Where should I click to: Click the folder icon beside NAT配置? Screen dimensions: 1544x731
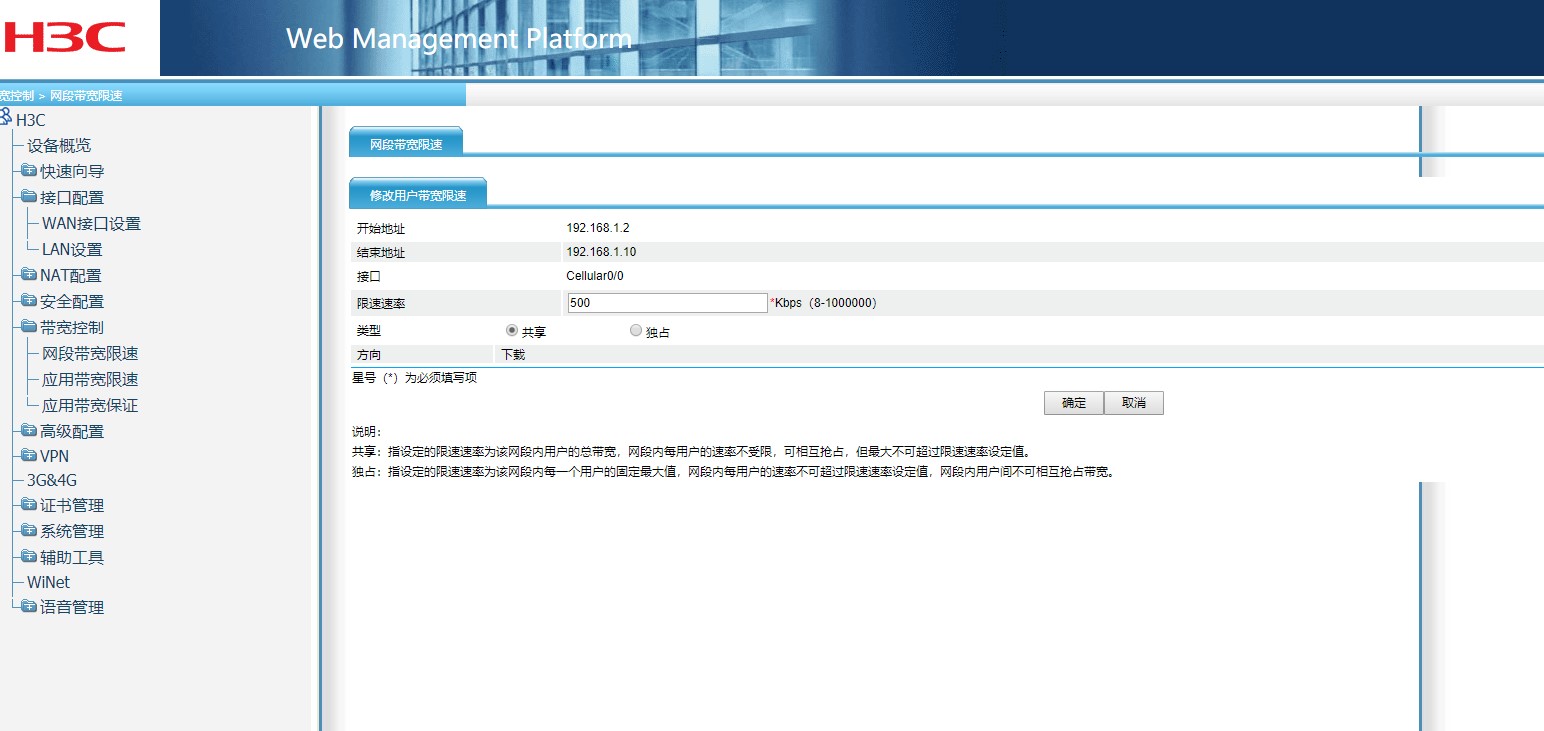click(29, 275)
